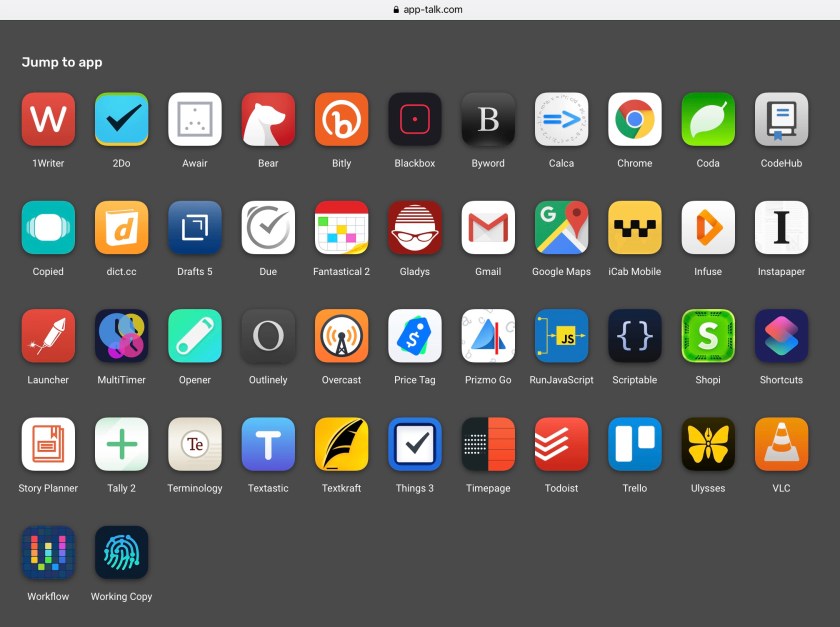Select the Textastic app icon
This screenshot has width=840, height=627.
(268, 444)
